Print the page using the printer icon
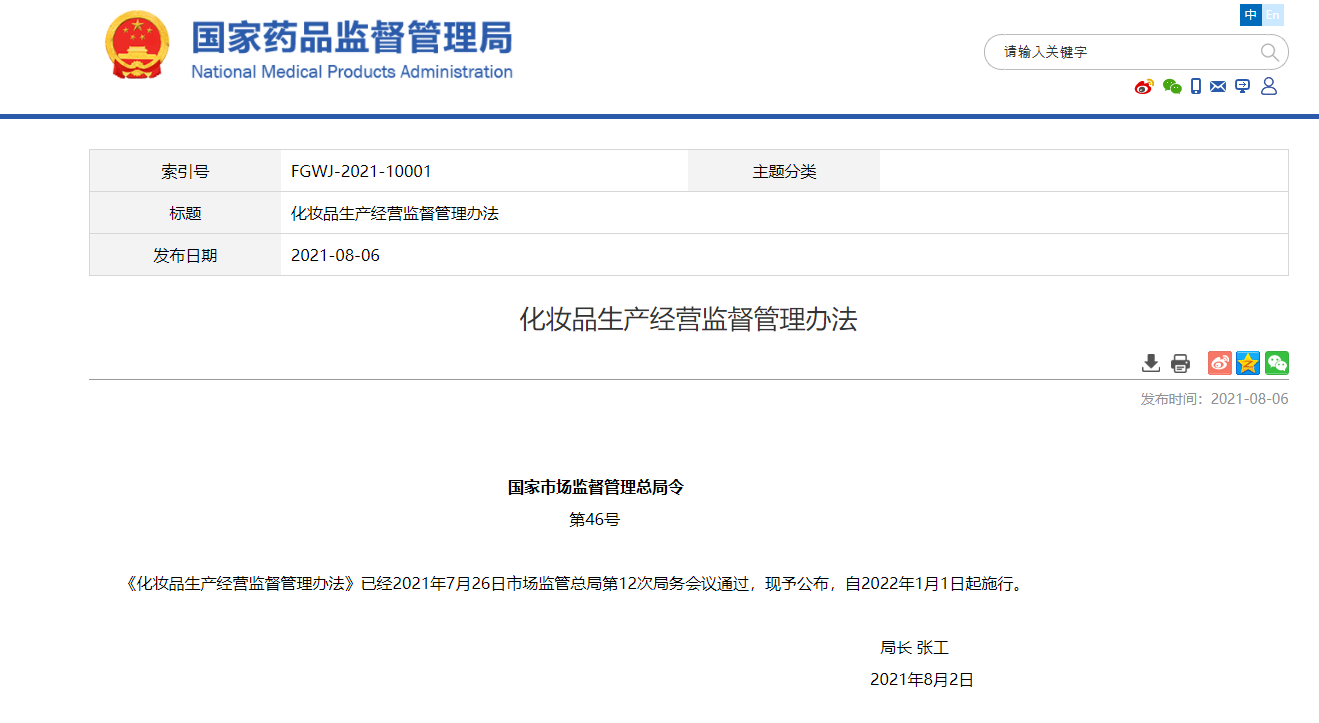This screenshot has height=723, width=1319. [x=1180, y=363]
